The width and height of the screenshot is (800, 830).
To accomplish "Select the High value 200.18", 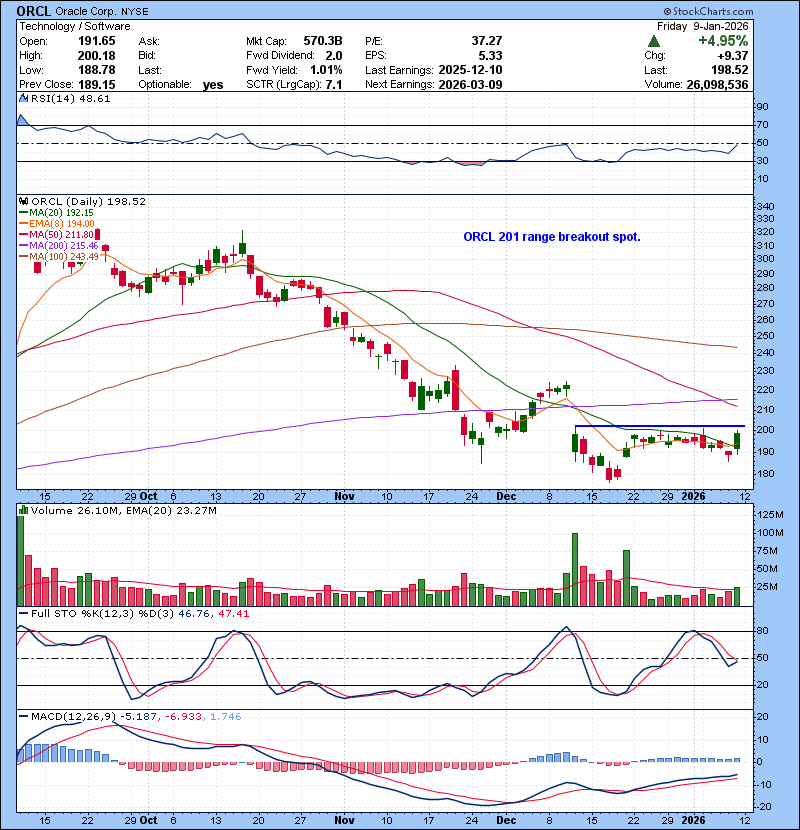I will click(97, 55).
